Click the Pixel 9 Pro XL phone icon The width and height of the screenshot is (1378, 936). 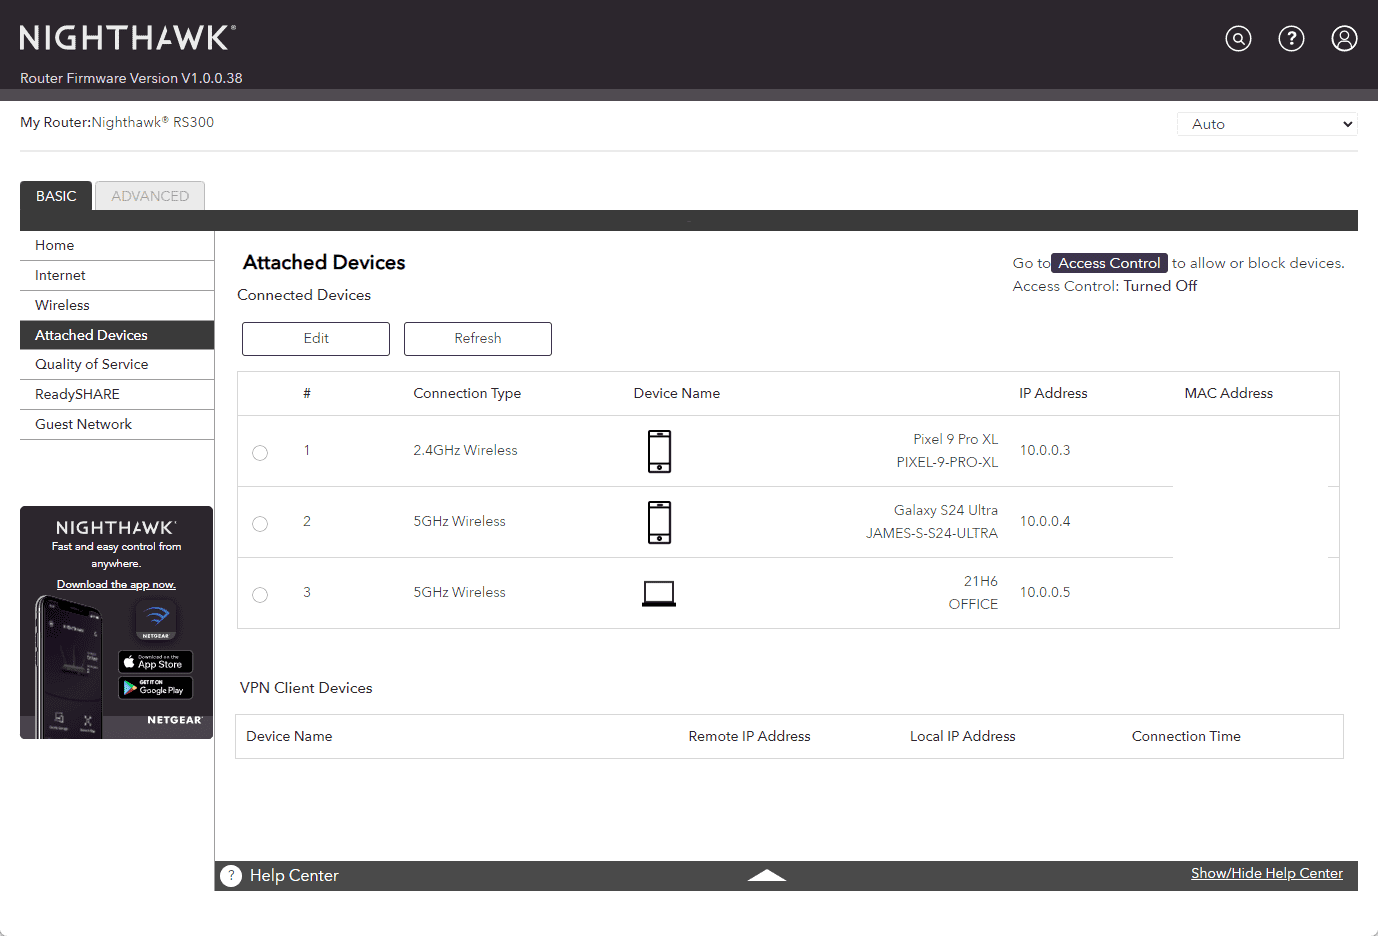(659, 451)
